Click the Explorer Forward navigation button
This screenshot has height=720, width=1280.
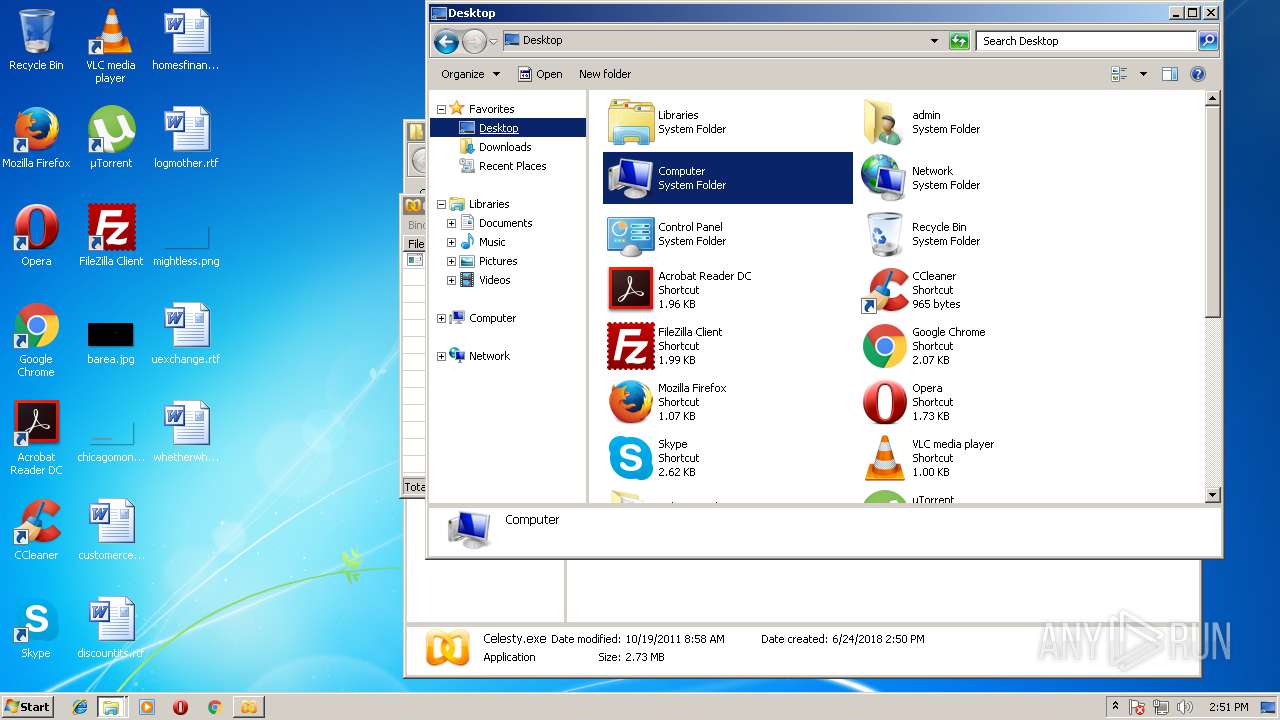(x=474, y=41)
